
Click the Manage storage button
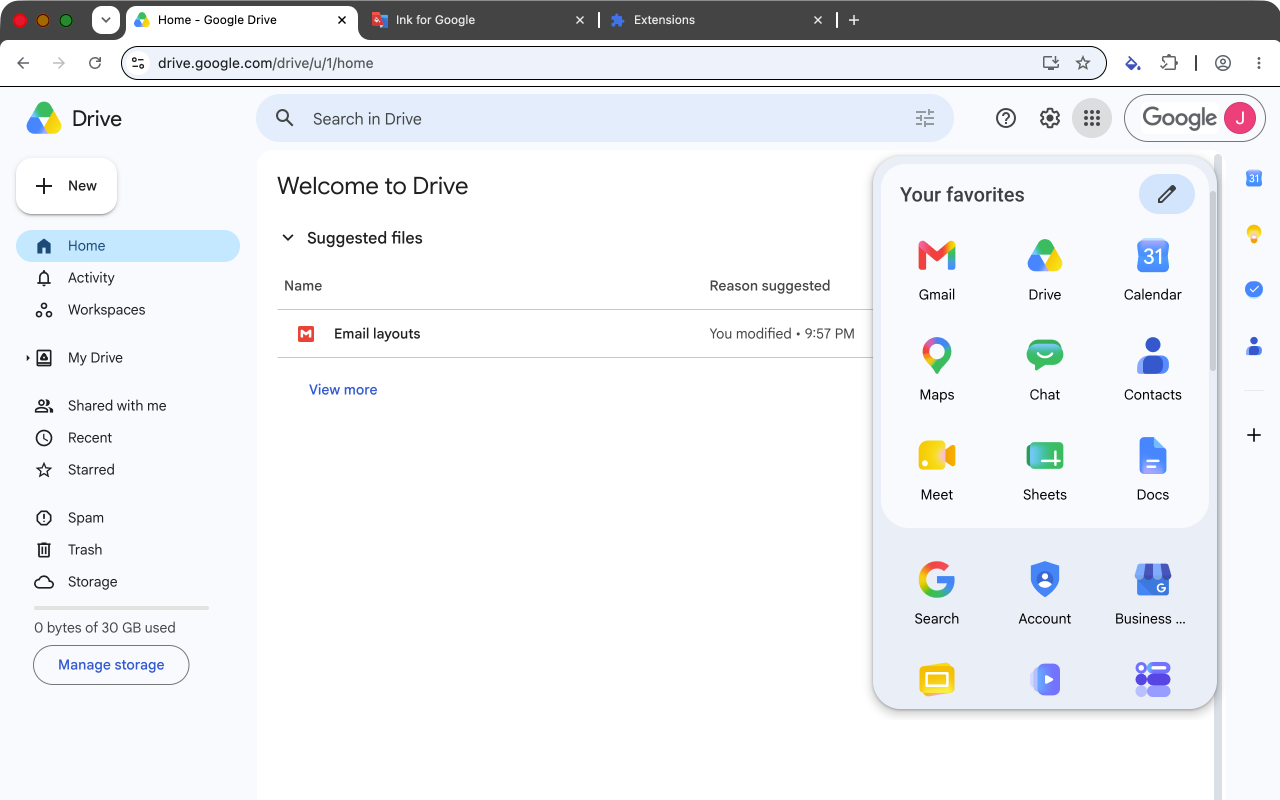(111, 665)
